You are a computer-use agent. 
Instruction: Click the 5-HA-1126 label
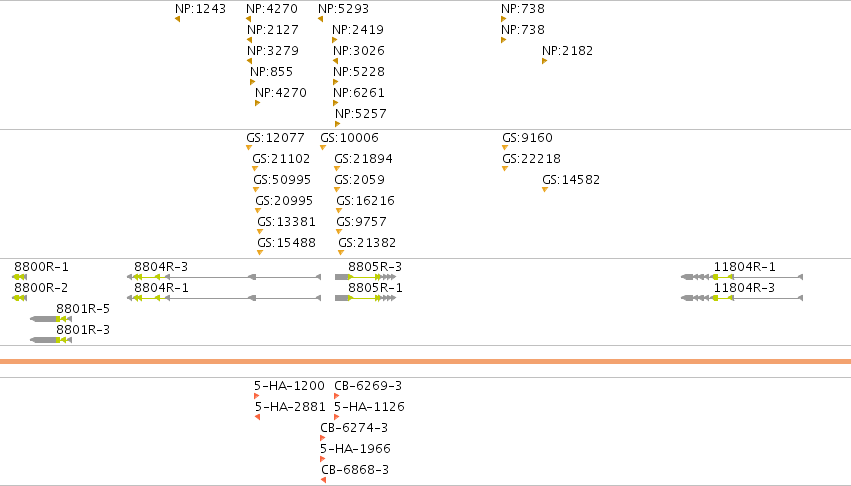click(x=369, y=407)
